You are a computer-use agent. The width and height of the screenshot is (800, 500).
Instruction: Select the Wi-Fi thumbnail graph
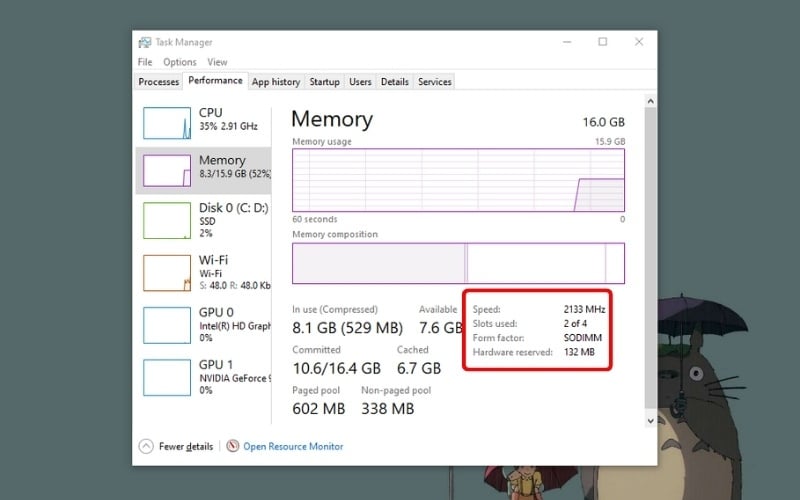click(x=167, y=273)
